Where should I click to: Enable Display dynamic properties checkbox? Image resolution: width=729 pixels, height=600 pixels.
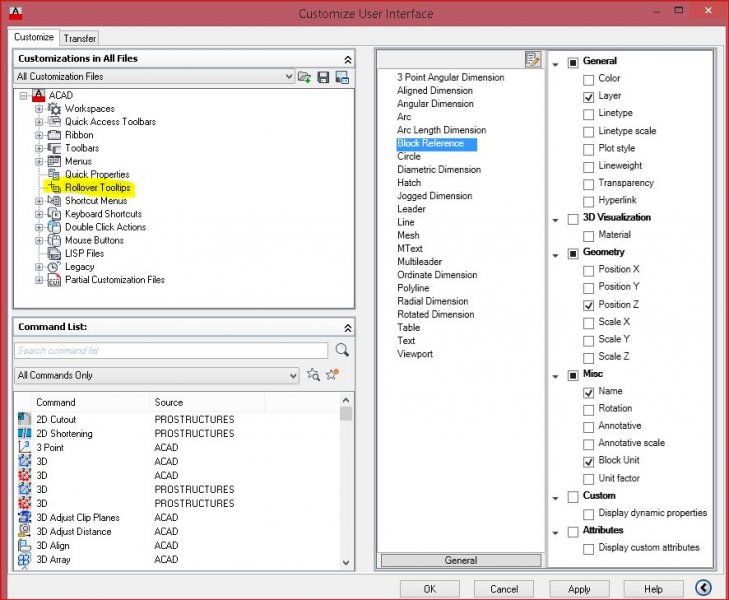(x=588, y=514)
